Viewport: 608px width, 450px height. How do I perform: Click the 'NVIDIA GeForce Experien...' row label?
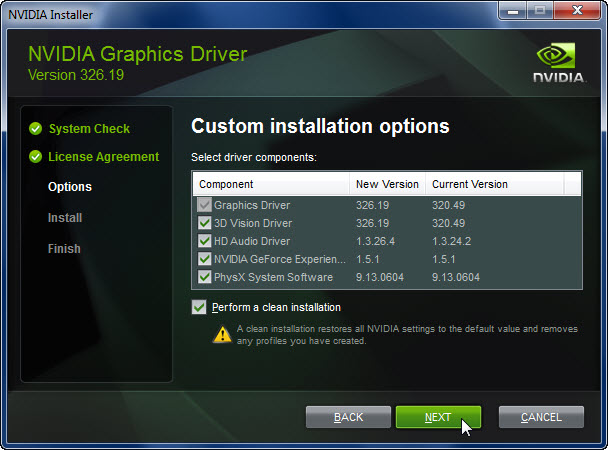coord(280,259)
